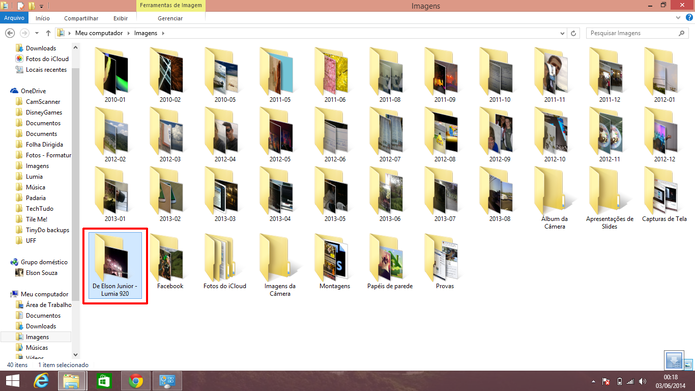Open the Windows Start button
Screen dimensions: 695x391
tap(12, 381)
